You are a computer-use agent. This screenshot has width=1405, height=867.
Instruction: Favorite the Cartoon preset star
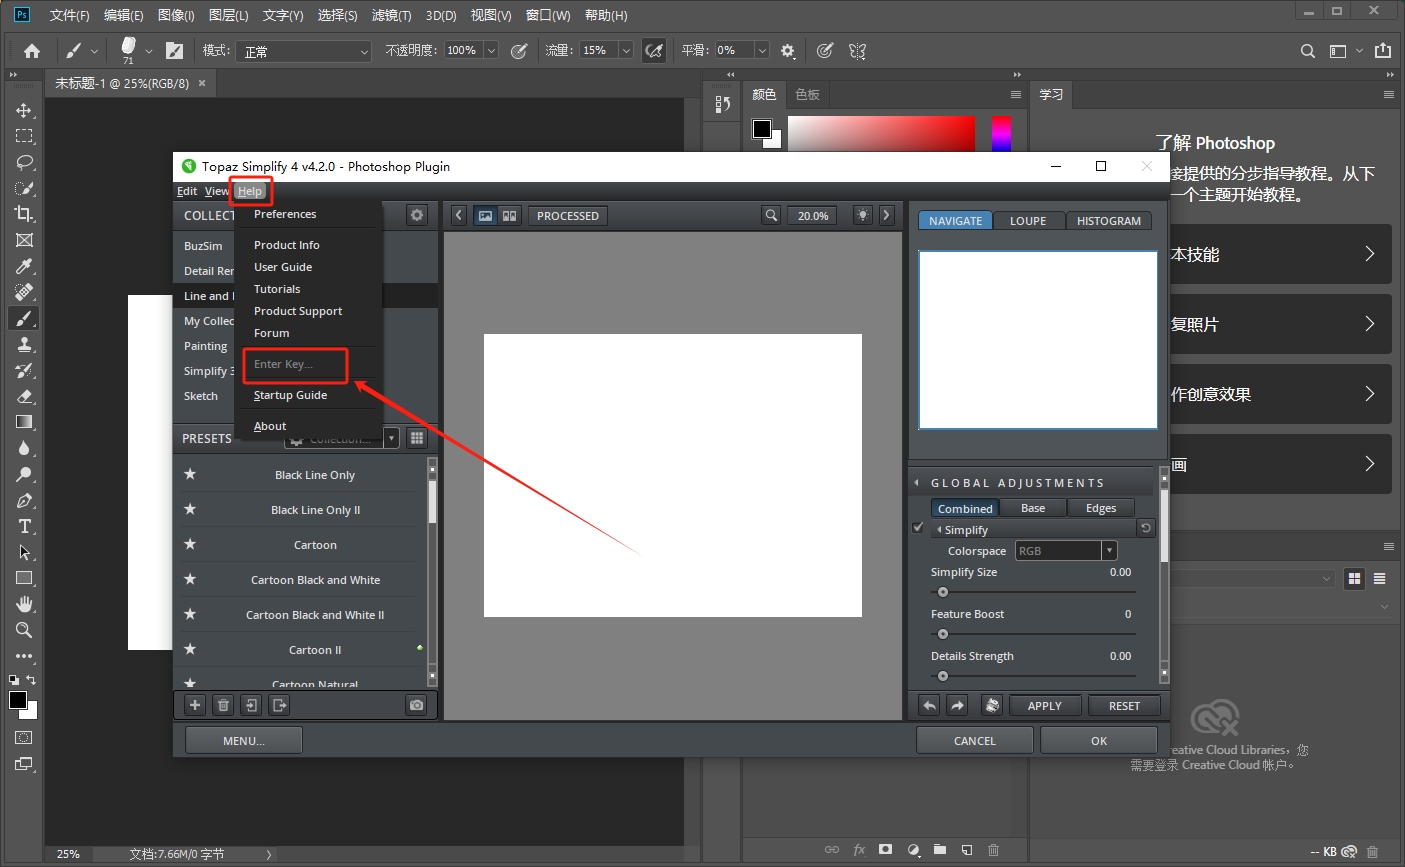click(x=190, y=545)
